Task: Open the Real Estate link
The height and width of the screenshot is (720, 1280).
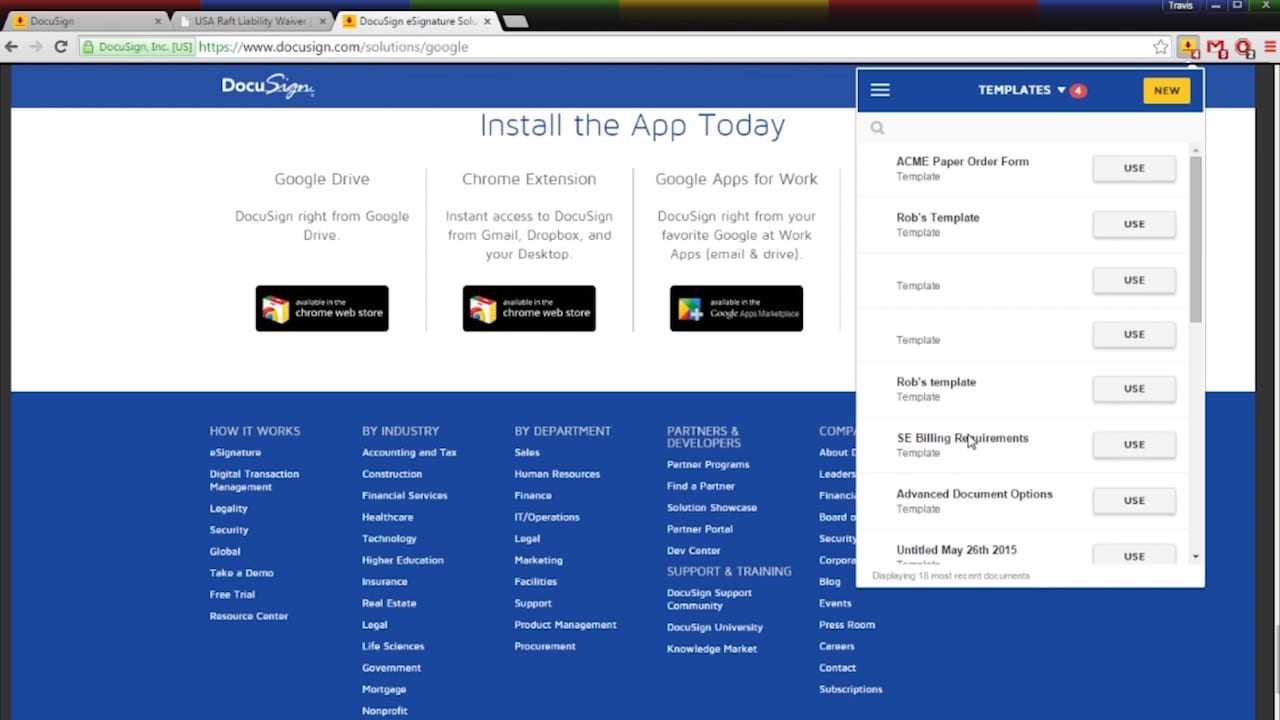Action: pos(389,603)
